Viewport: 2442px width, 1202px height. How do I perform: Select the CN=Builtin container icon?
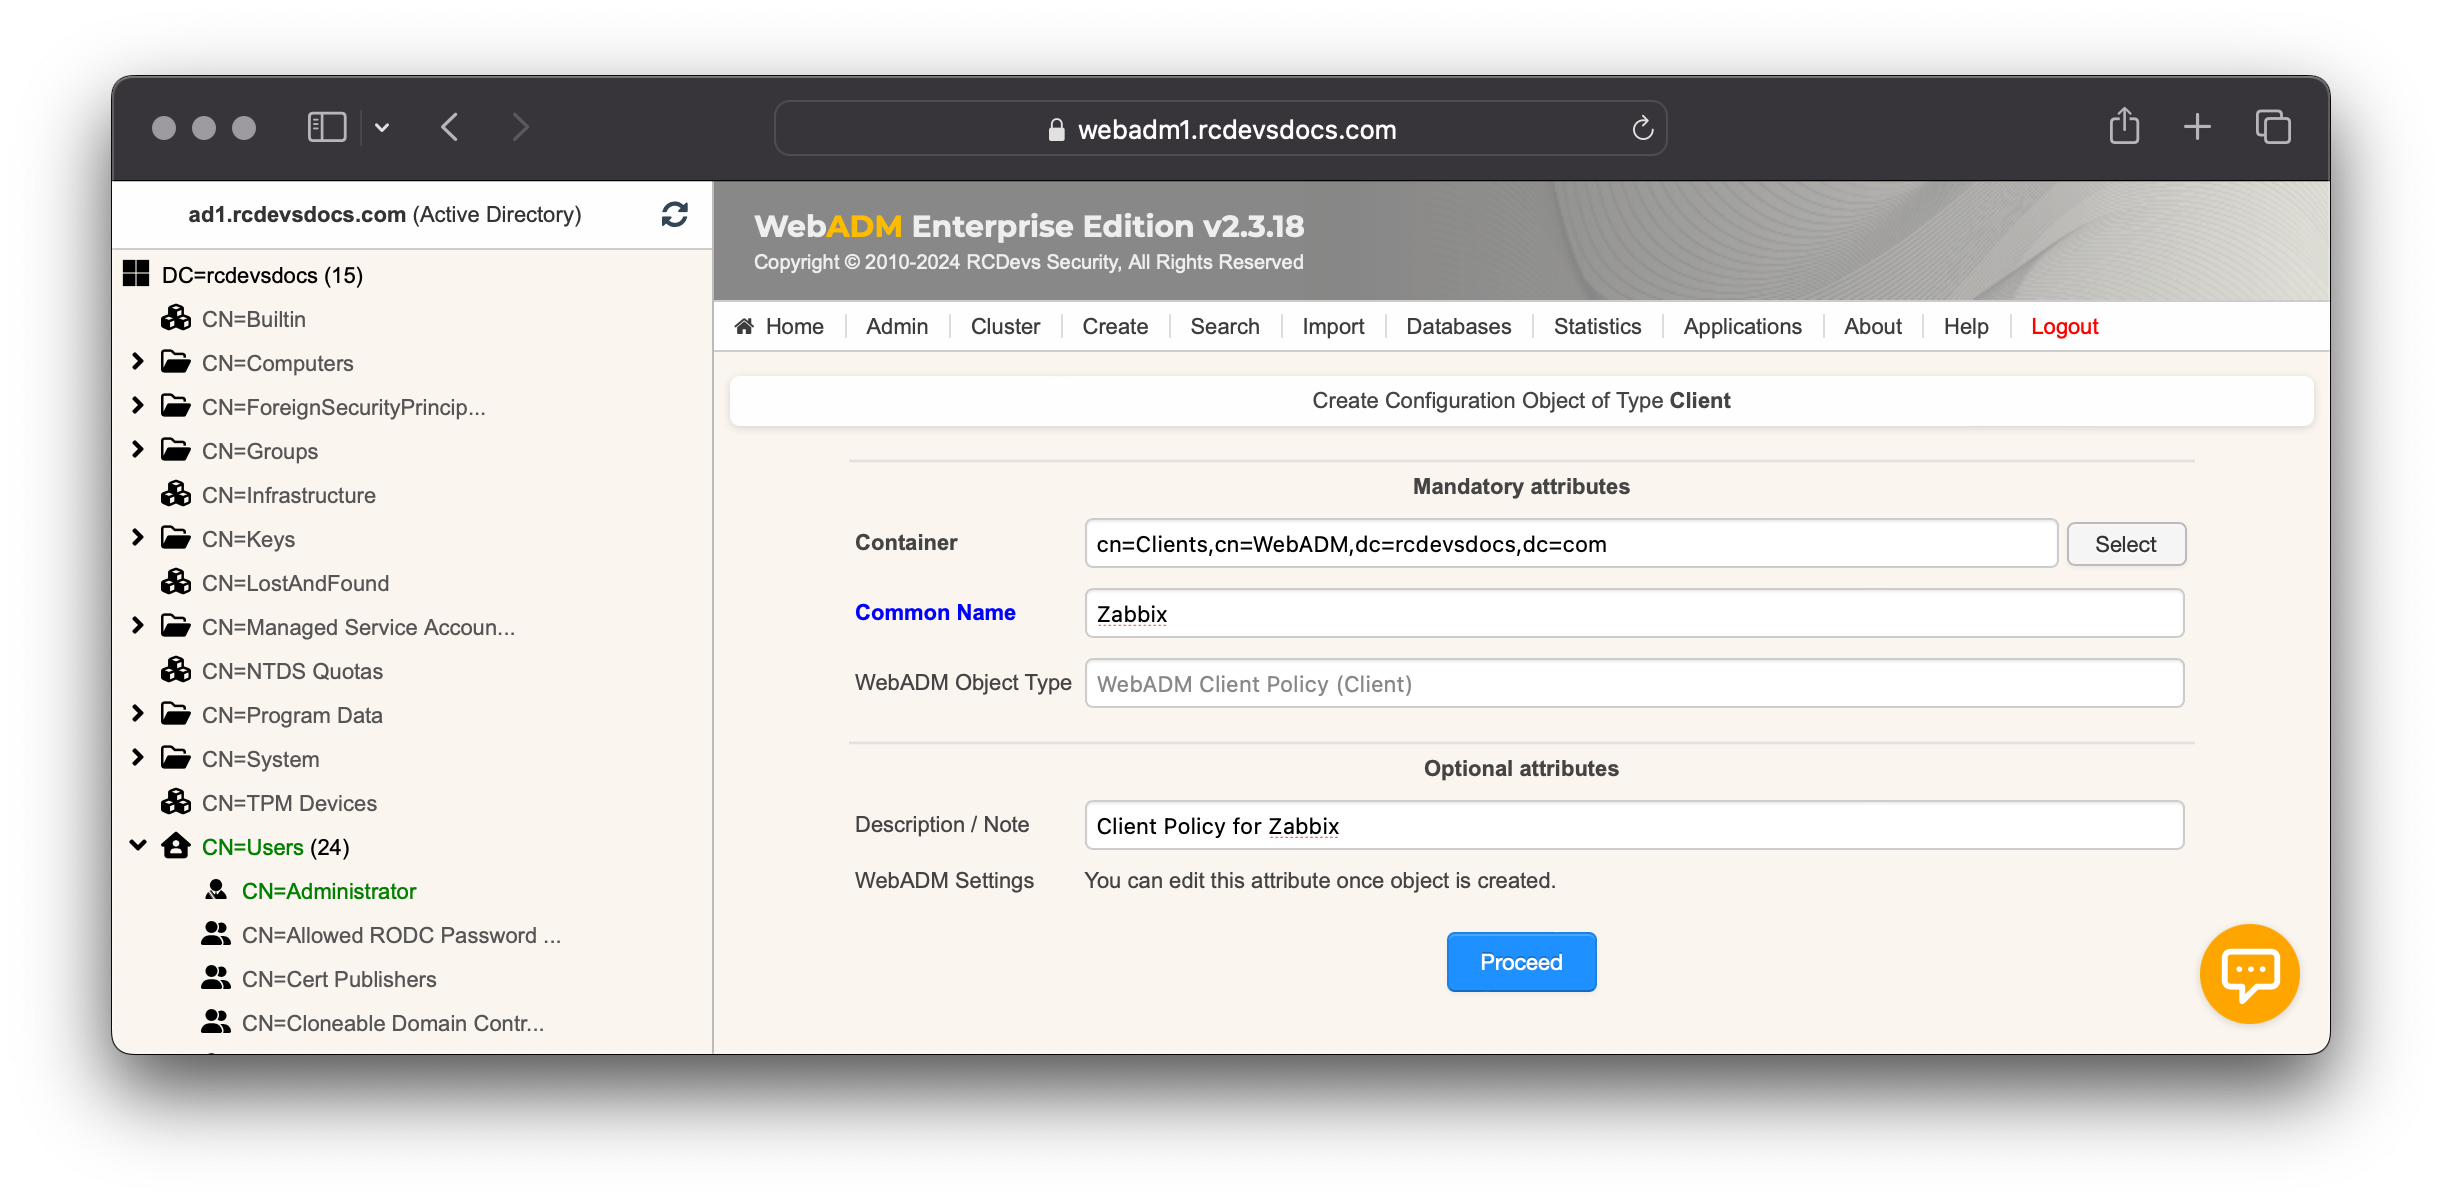pyautogui.click(x=176, y=318)
